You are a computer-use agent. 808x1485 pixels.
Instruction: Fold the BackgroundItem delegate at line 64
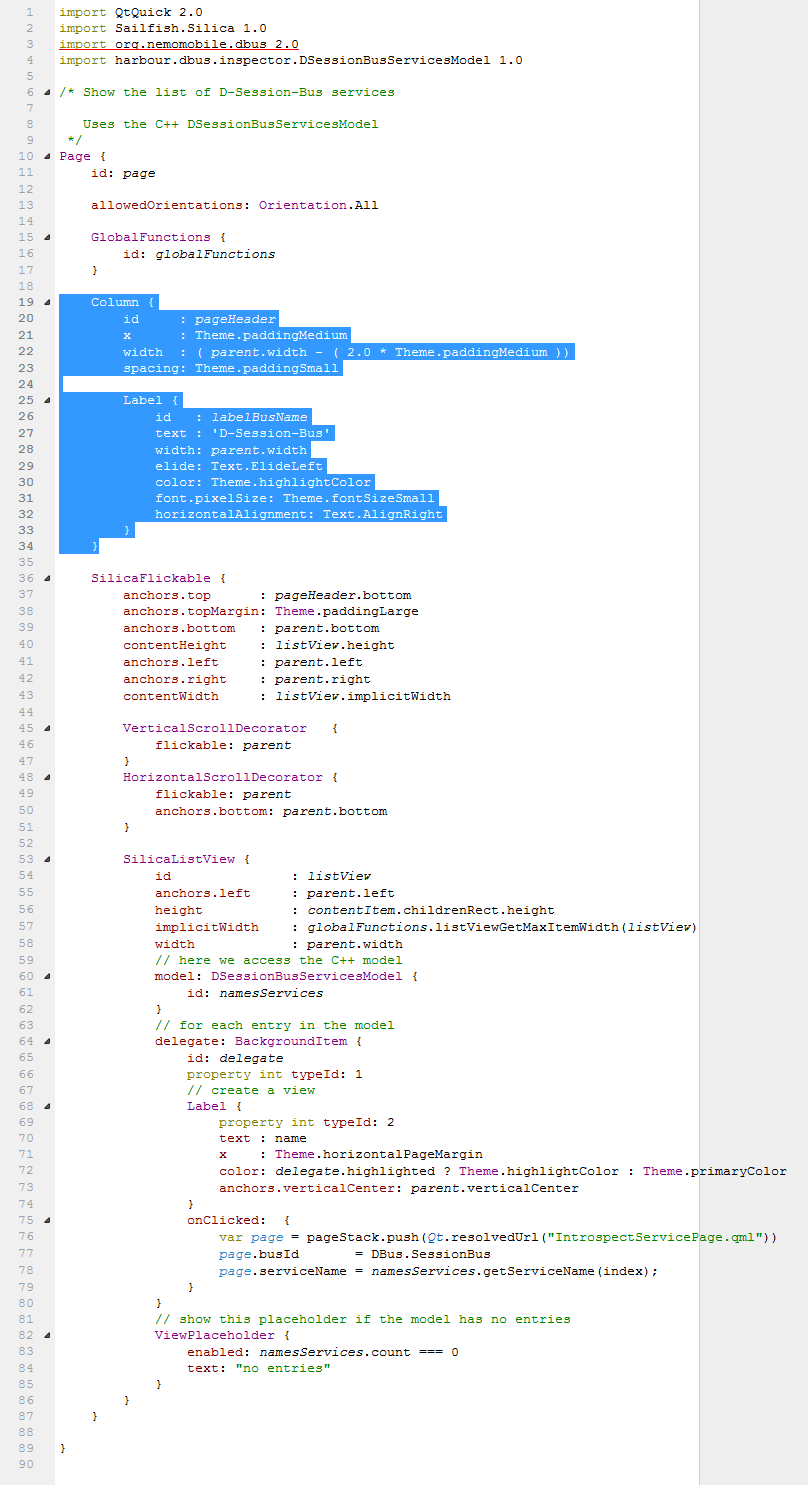click(x=47, y=1041)
